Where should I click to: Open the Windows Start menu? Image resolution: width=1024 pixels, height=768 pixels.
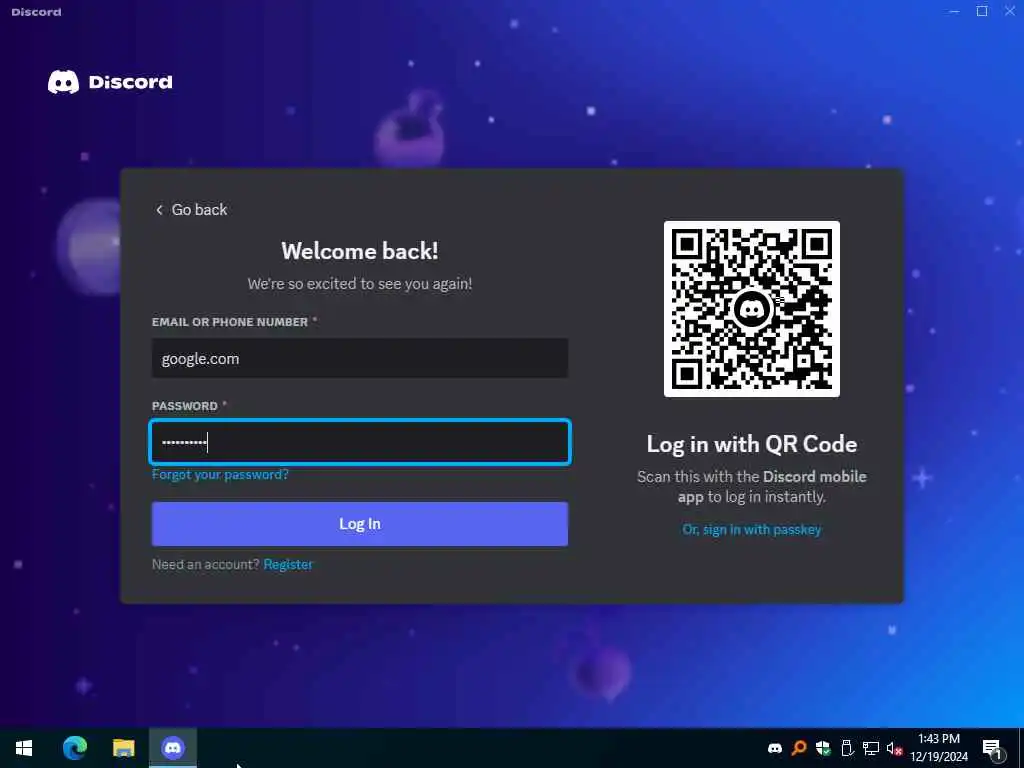pyautogui.click(x=24, y=748)
